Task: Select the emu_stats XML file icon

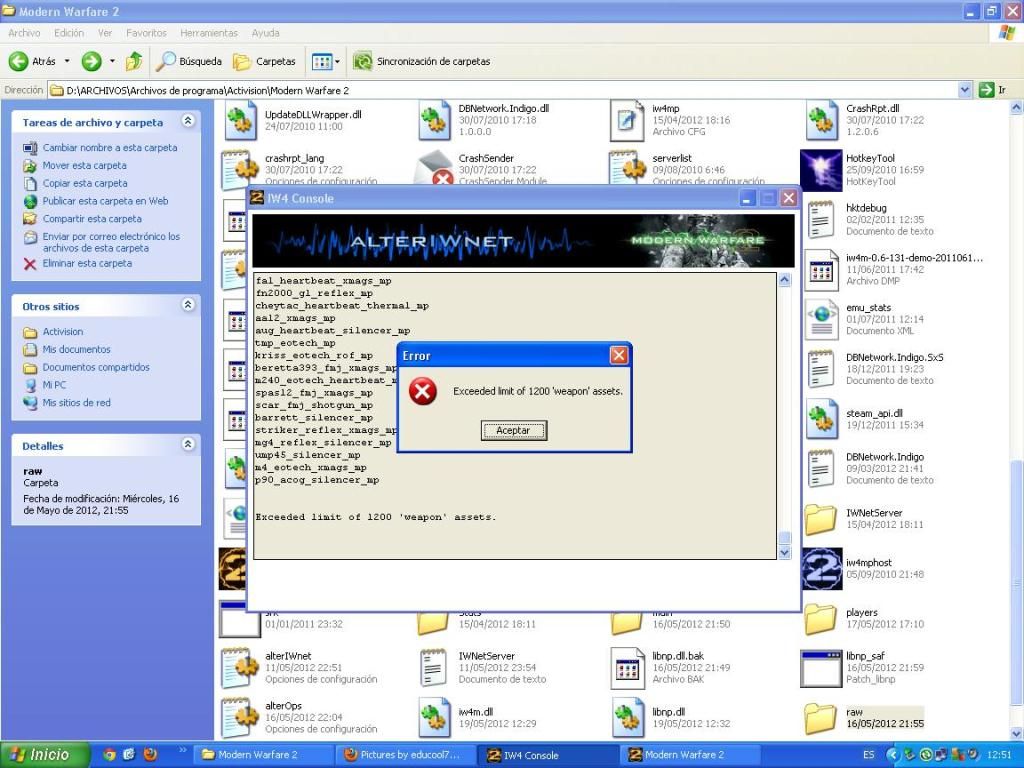Action: click(x=822, y=319)
